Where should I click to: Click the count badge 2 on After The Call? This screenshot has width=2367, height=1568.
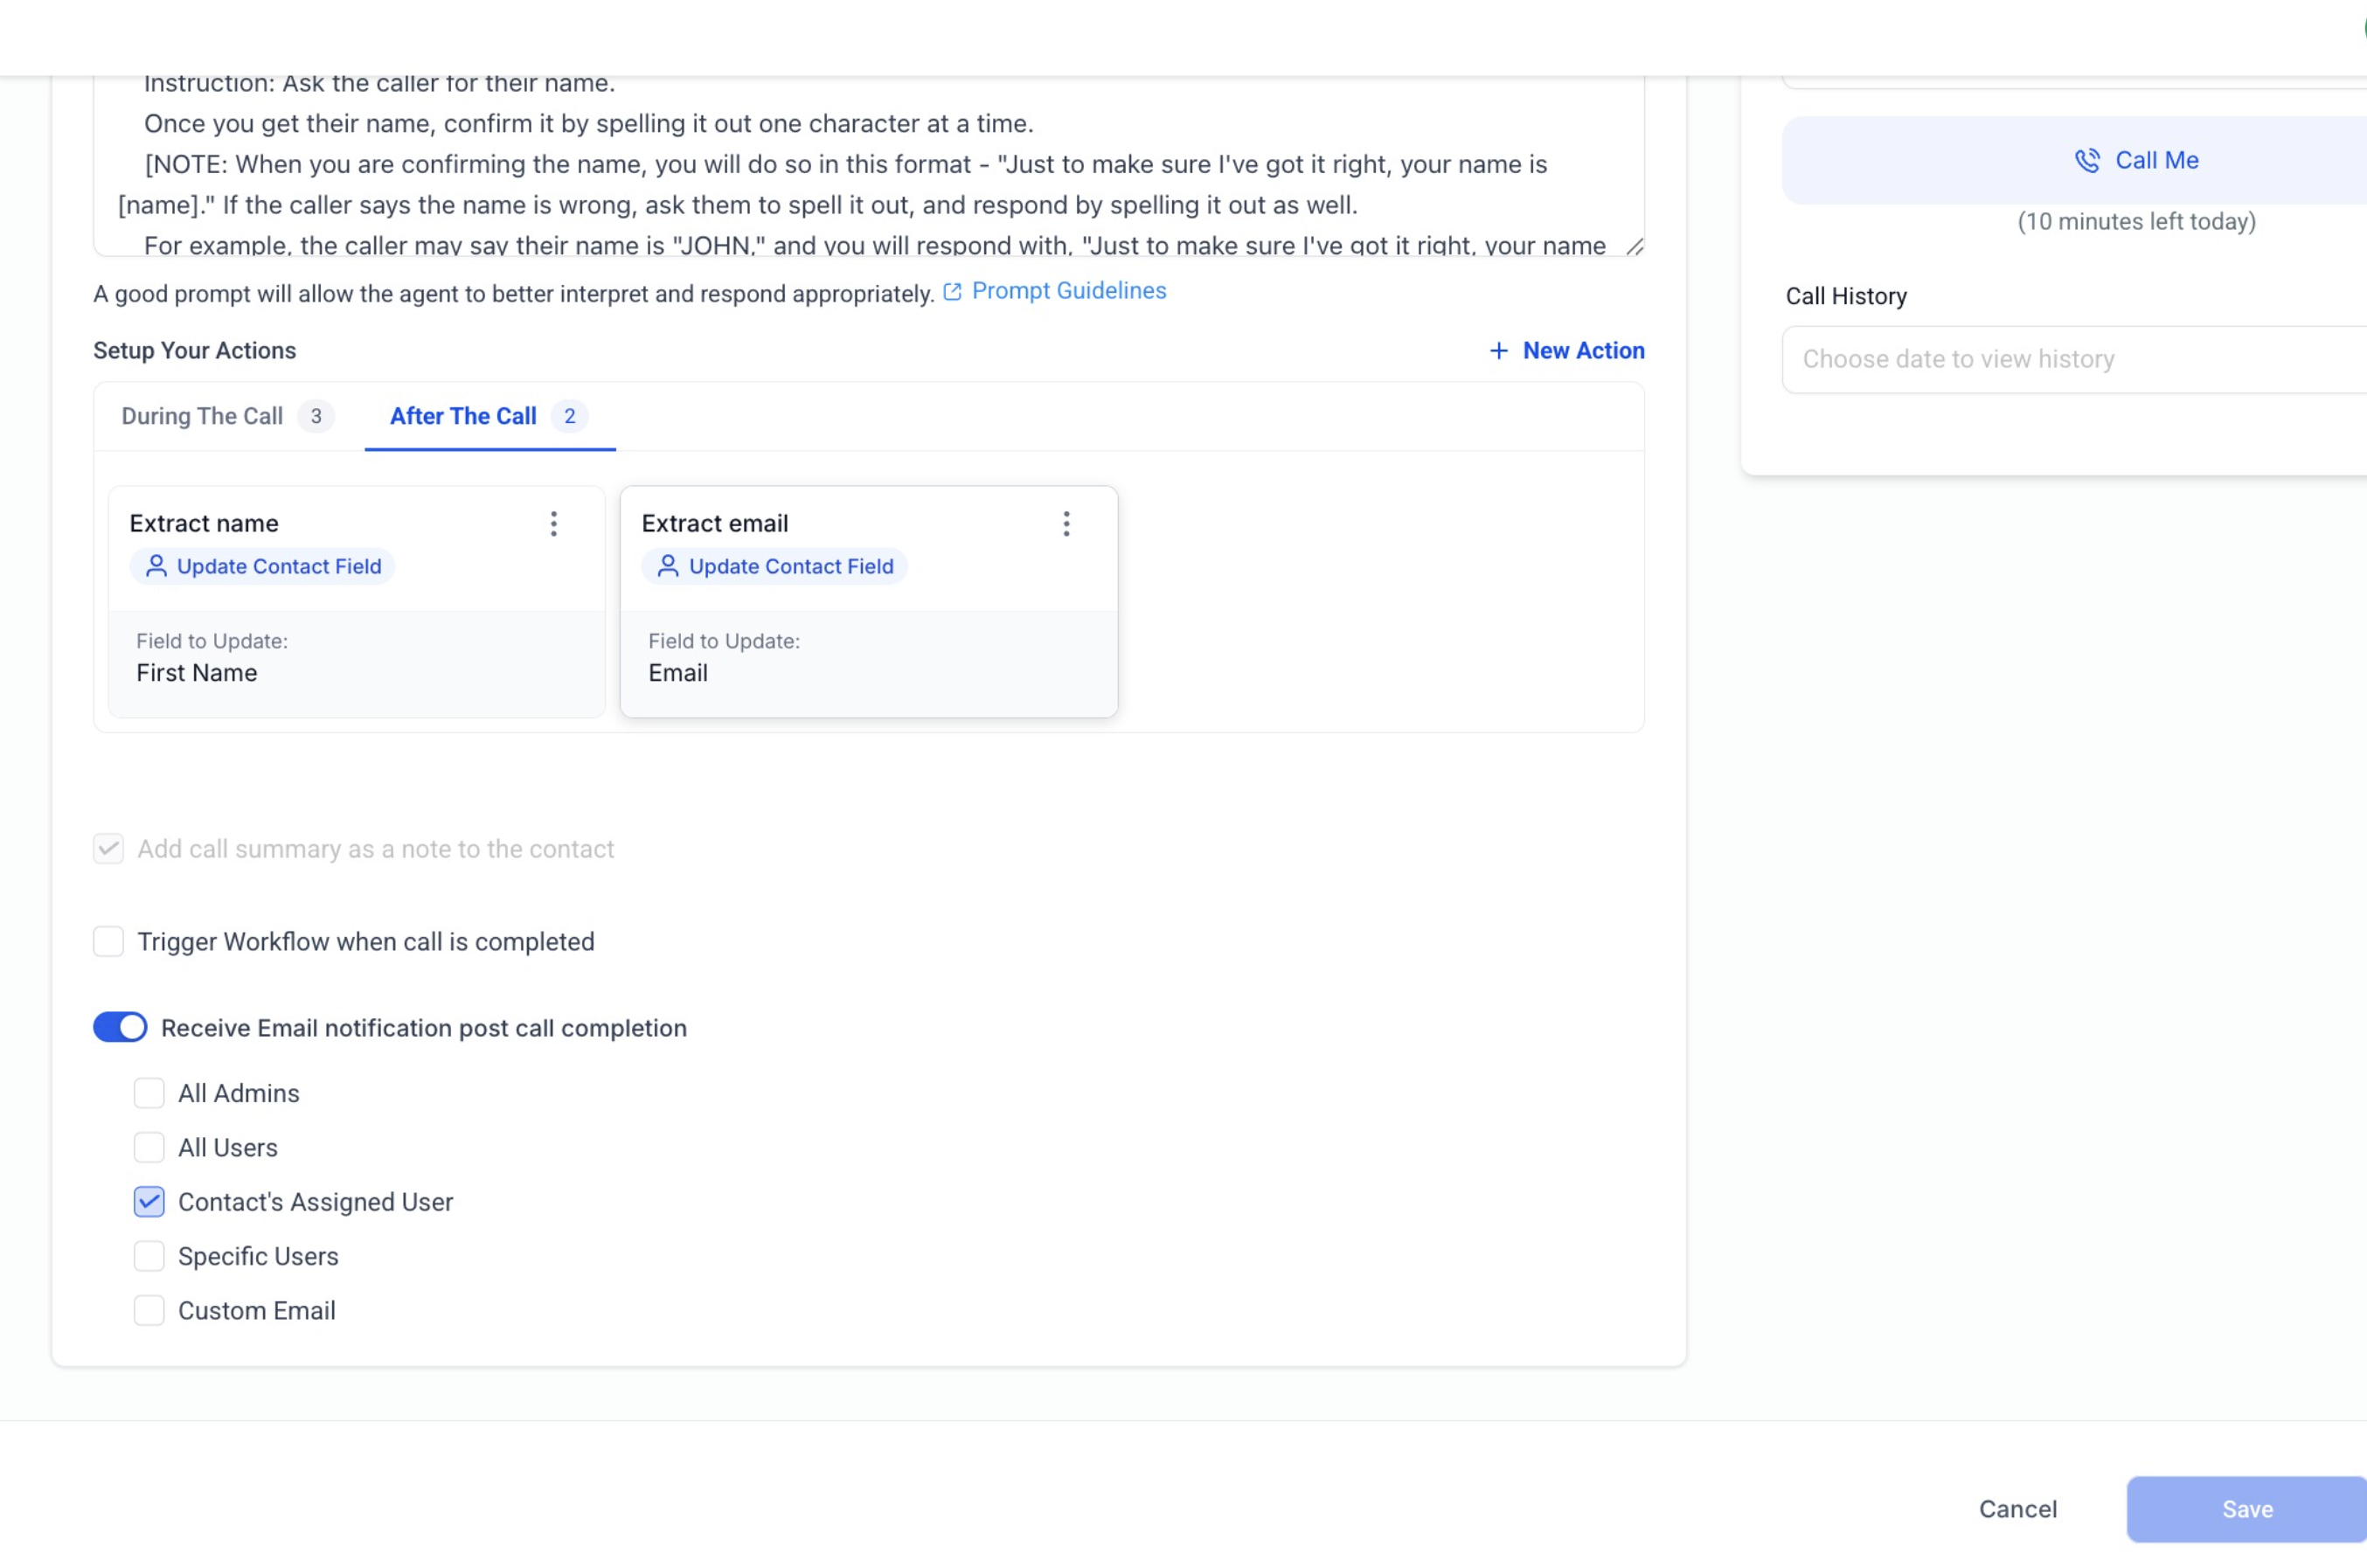570,416
